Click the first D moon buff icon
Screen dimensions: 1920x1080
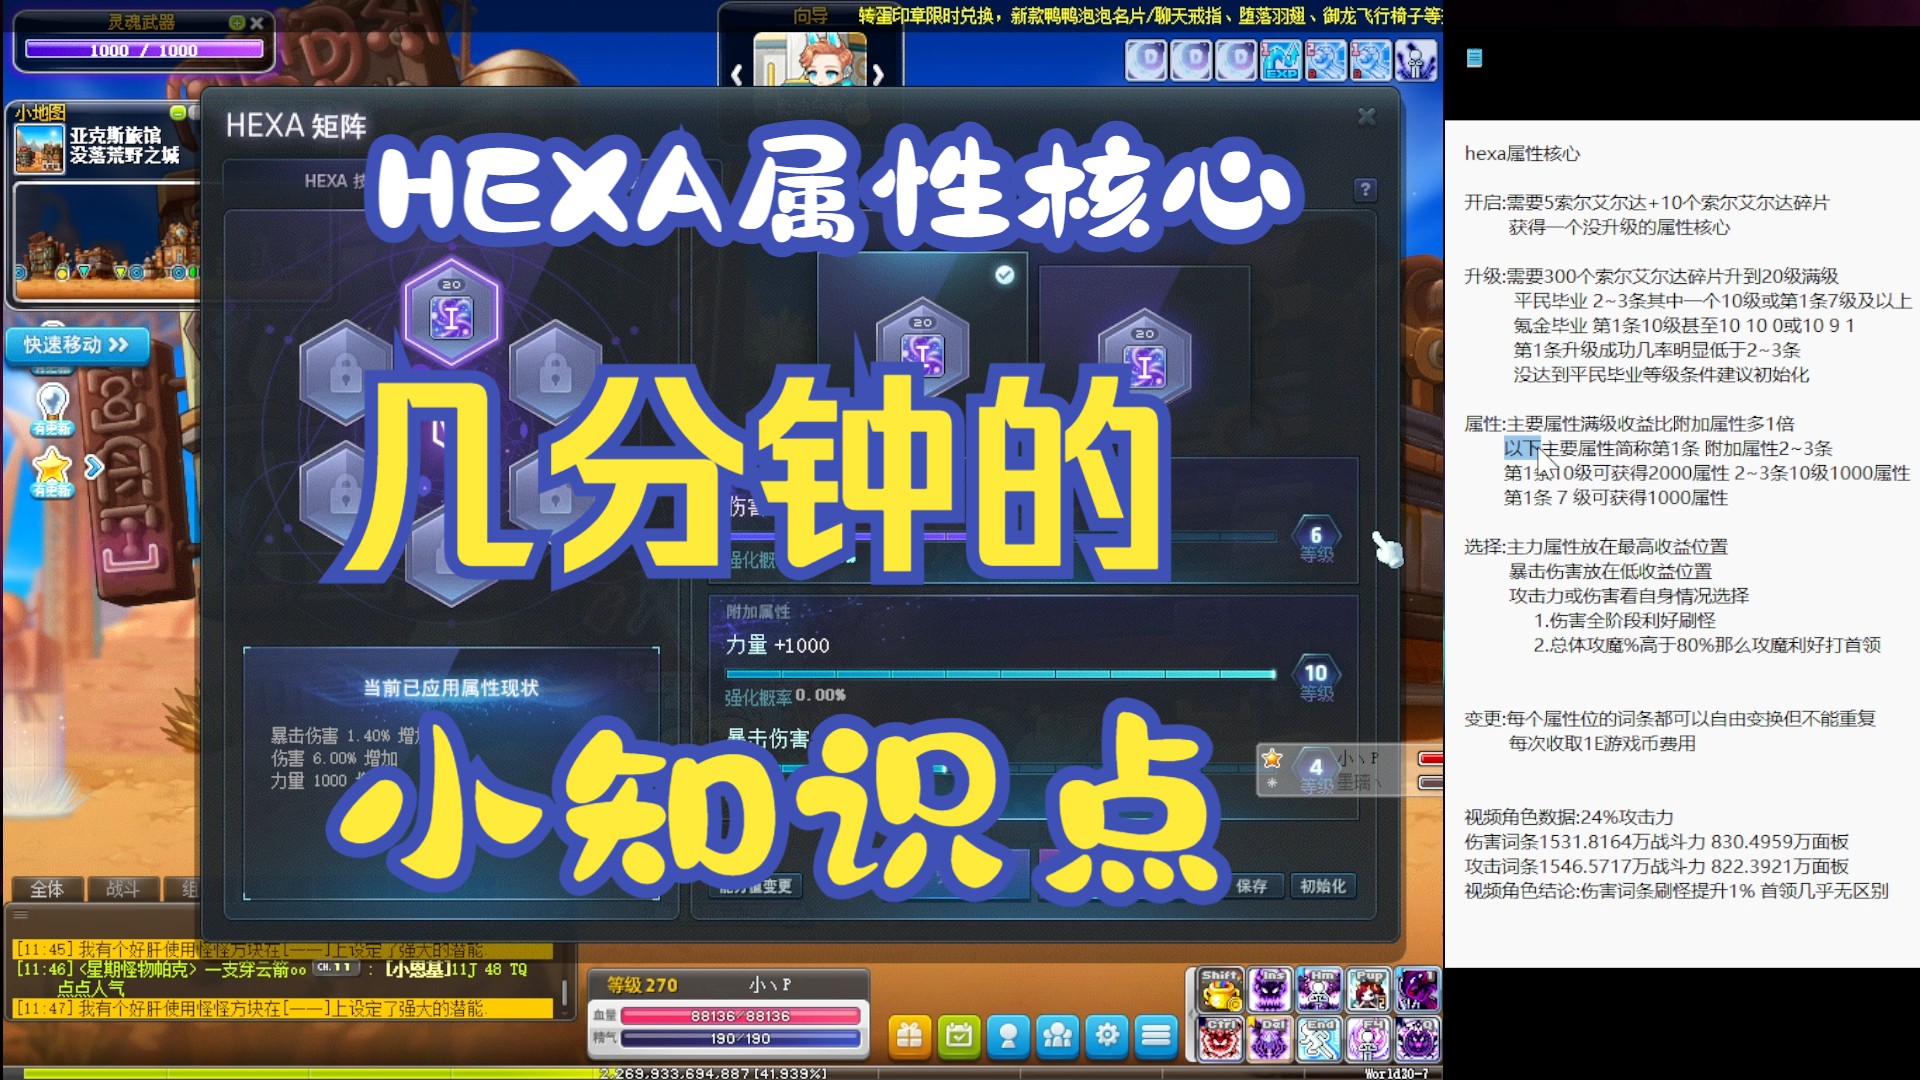[x=1146, y=60]
